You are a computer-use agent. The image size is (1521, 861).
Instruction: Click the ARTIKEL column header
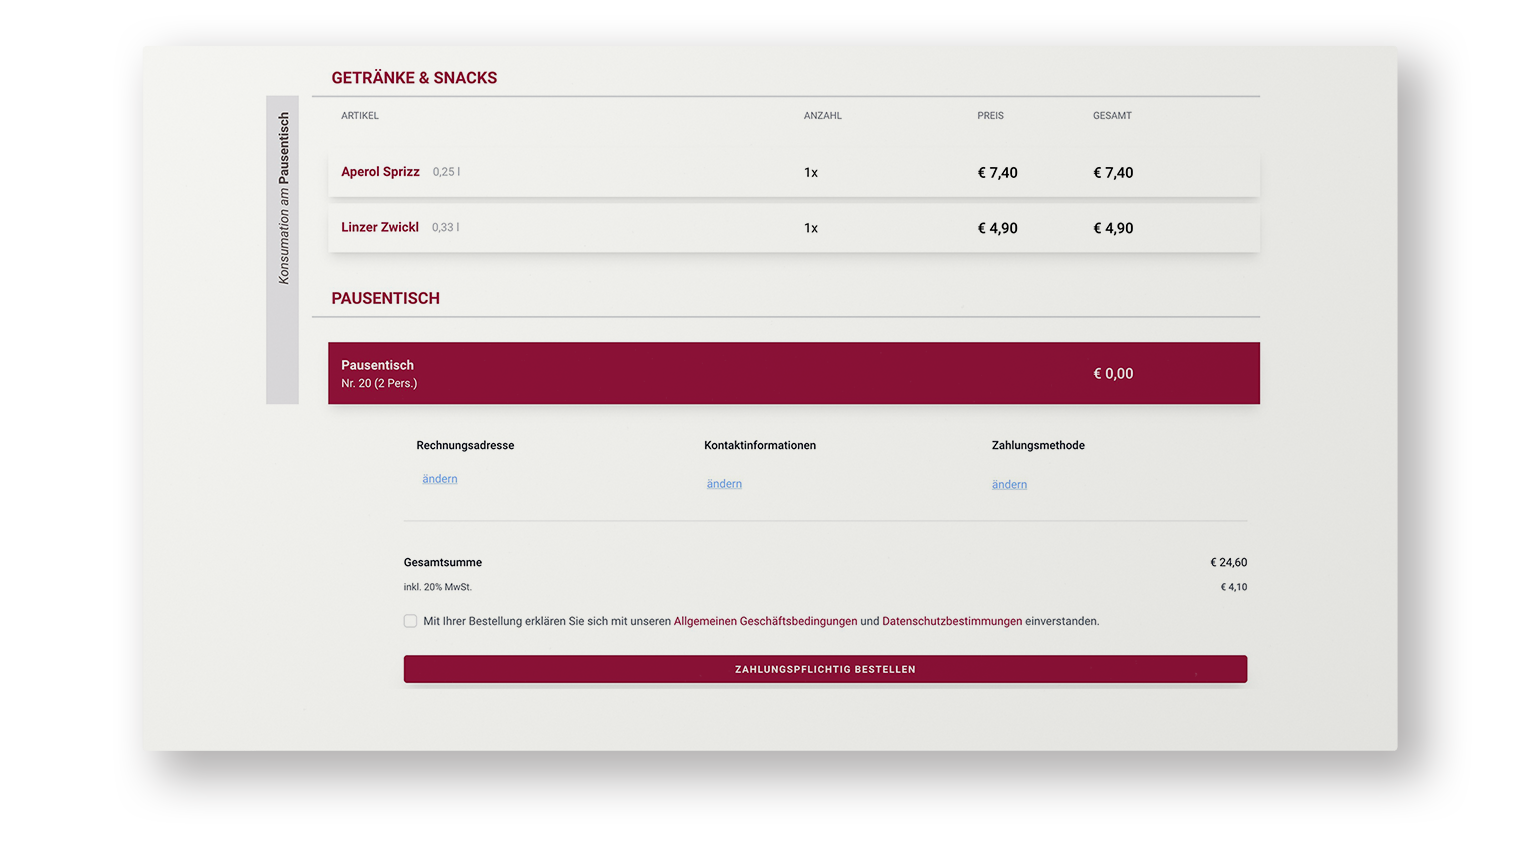pos(360,116)
